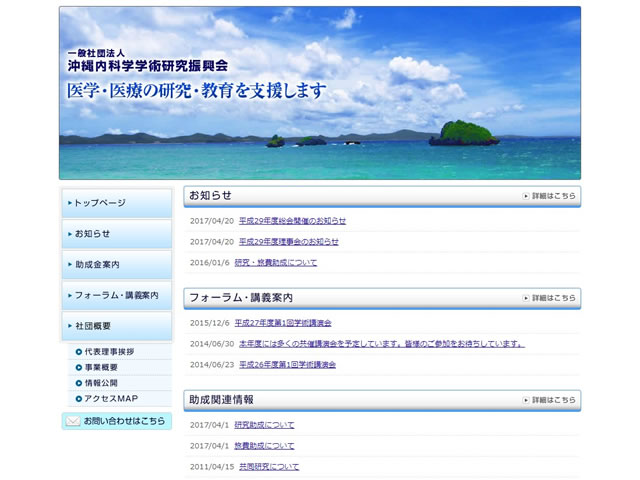This screenshot has width=640, height=480.
Task: Open 研究助成について link
Action: [x=264, y=425]
